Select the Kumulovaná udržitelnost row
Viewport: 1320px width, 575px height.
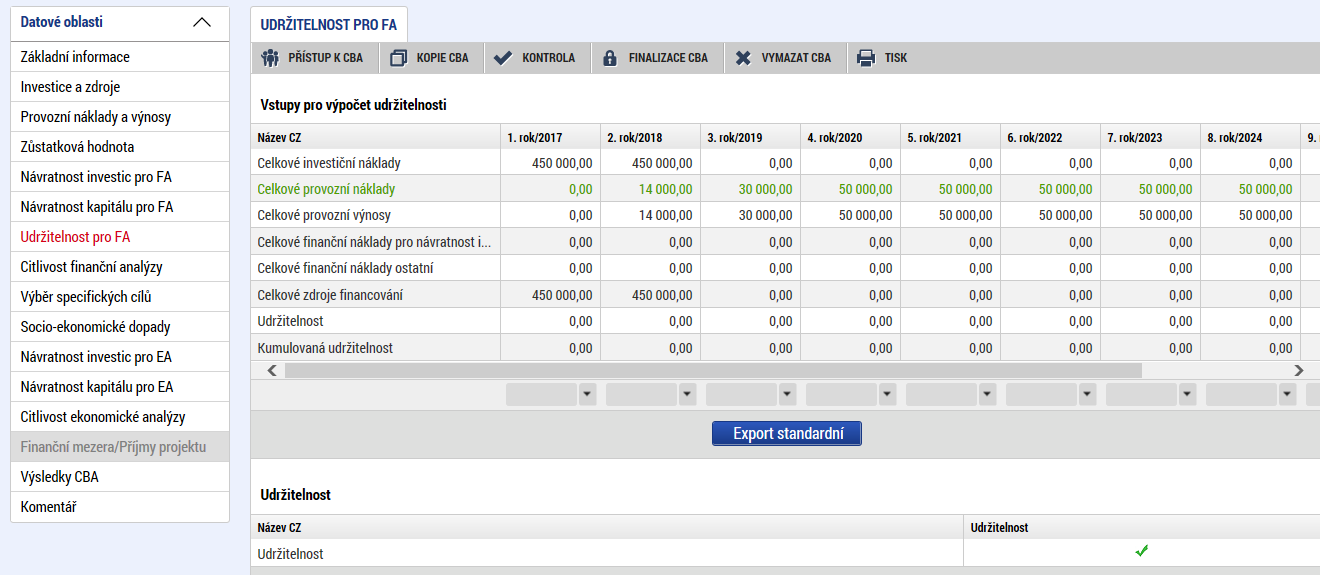click(785, 348)
